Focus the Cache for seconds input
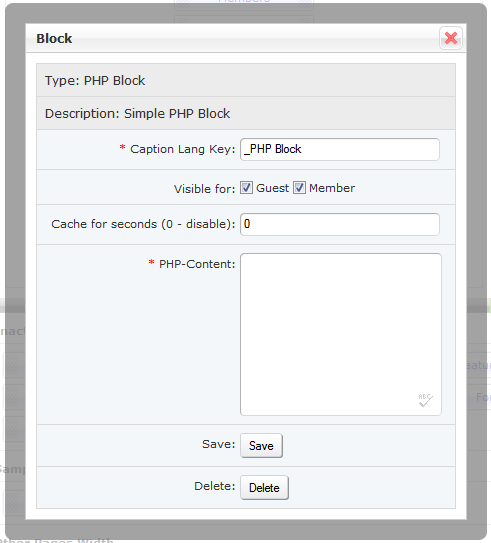 pyautogui.click(x=340, y=224)
